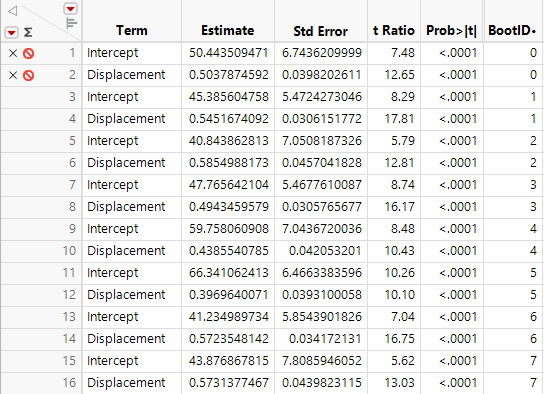The height and width of the screenshot is (394, 544).
Task: Click the Intercept term in row 13
Action: coord(112,317)
